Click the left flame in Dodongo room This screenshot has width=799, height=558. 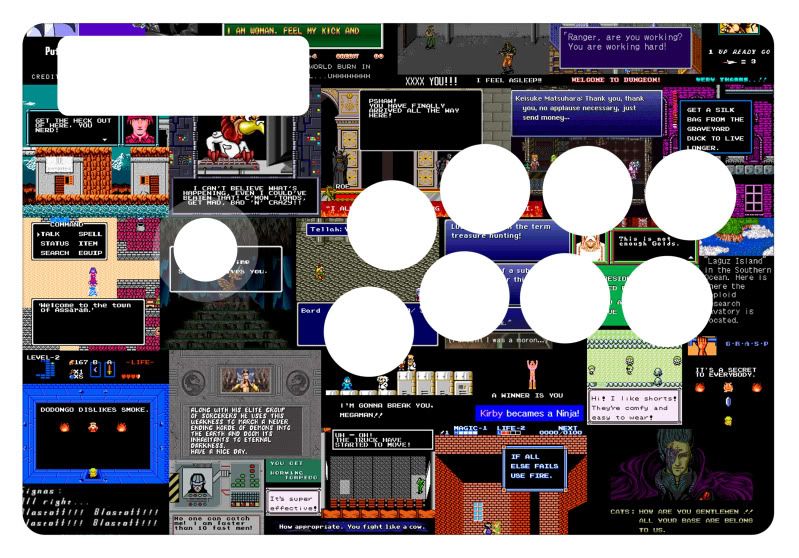(64, 427)
